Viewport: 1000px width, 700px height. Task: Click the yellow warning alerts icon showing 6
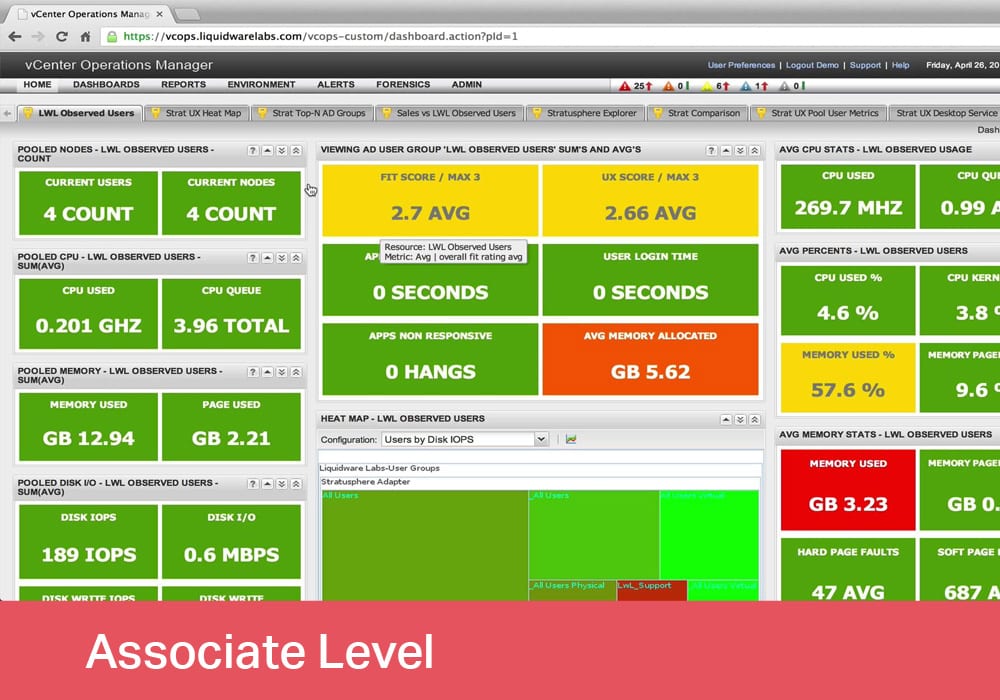pos(707,86)
